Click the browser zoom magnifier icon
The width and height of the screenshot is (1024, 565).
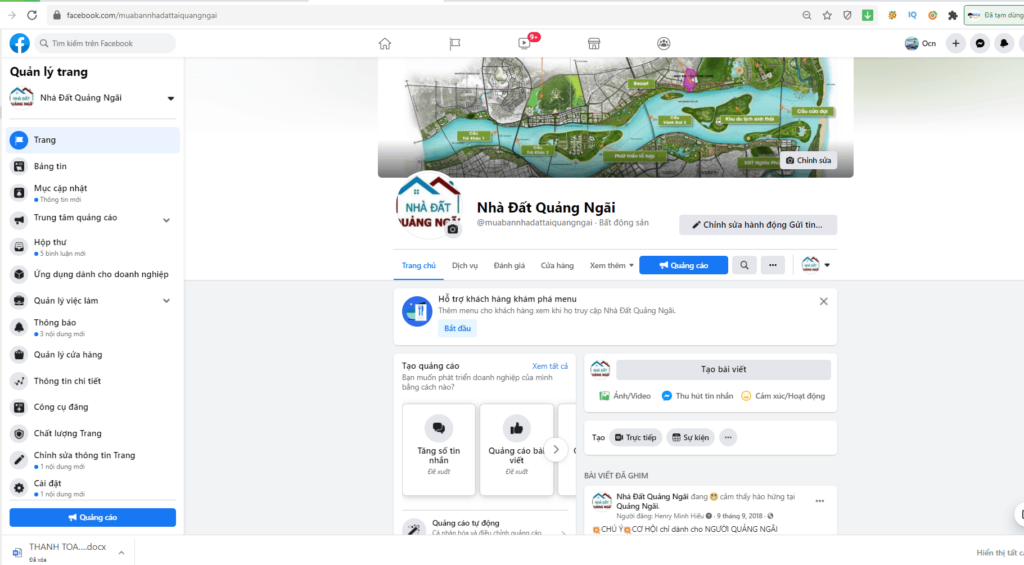[x=807, y=15]
